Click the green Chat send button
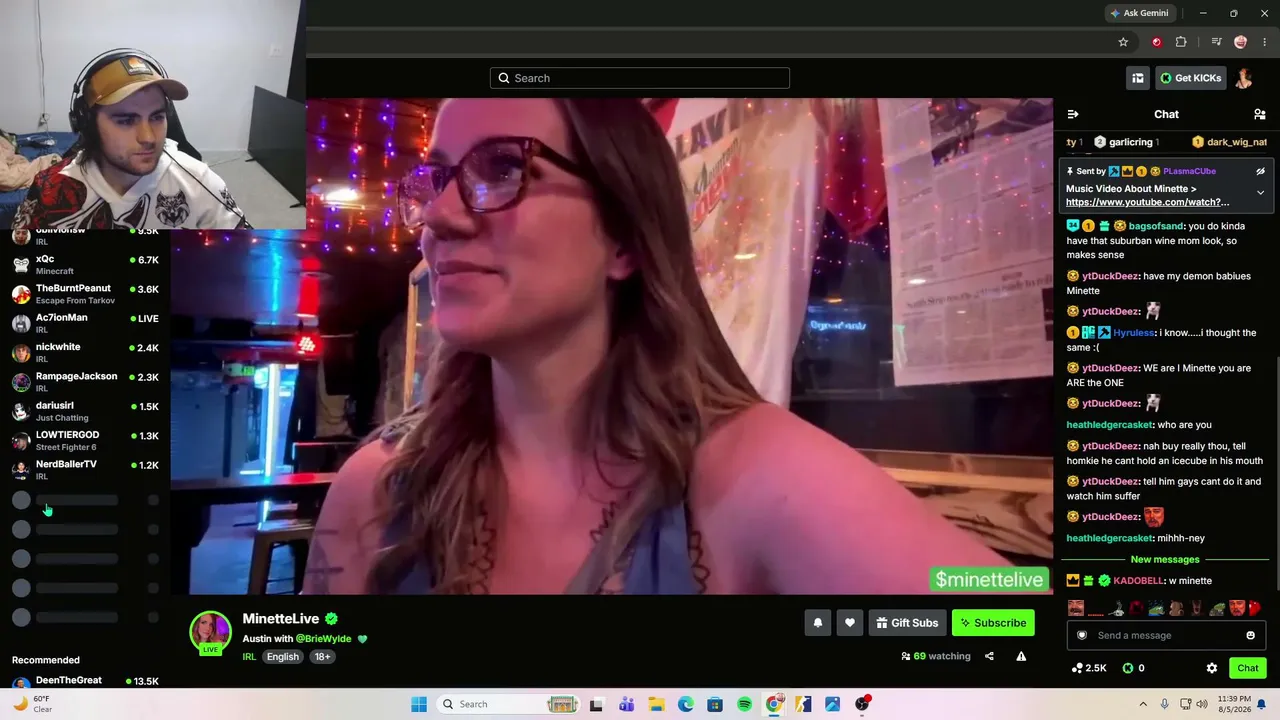Image resolution: width=1280 pixels, height=720 pixels. 1248,668
